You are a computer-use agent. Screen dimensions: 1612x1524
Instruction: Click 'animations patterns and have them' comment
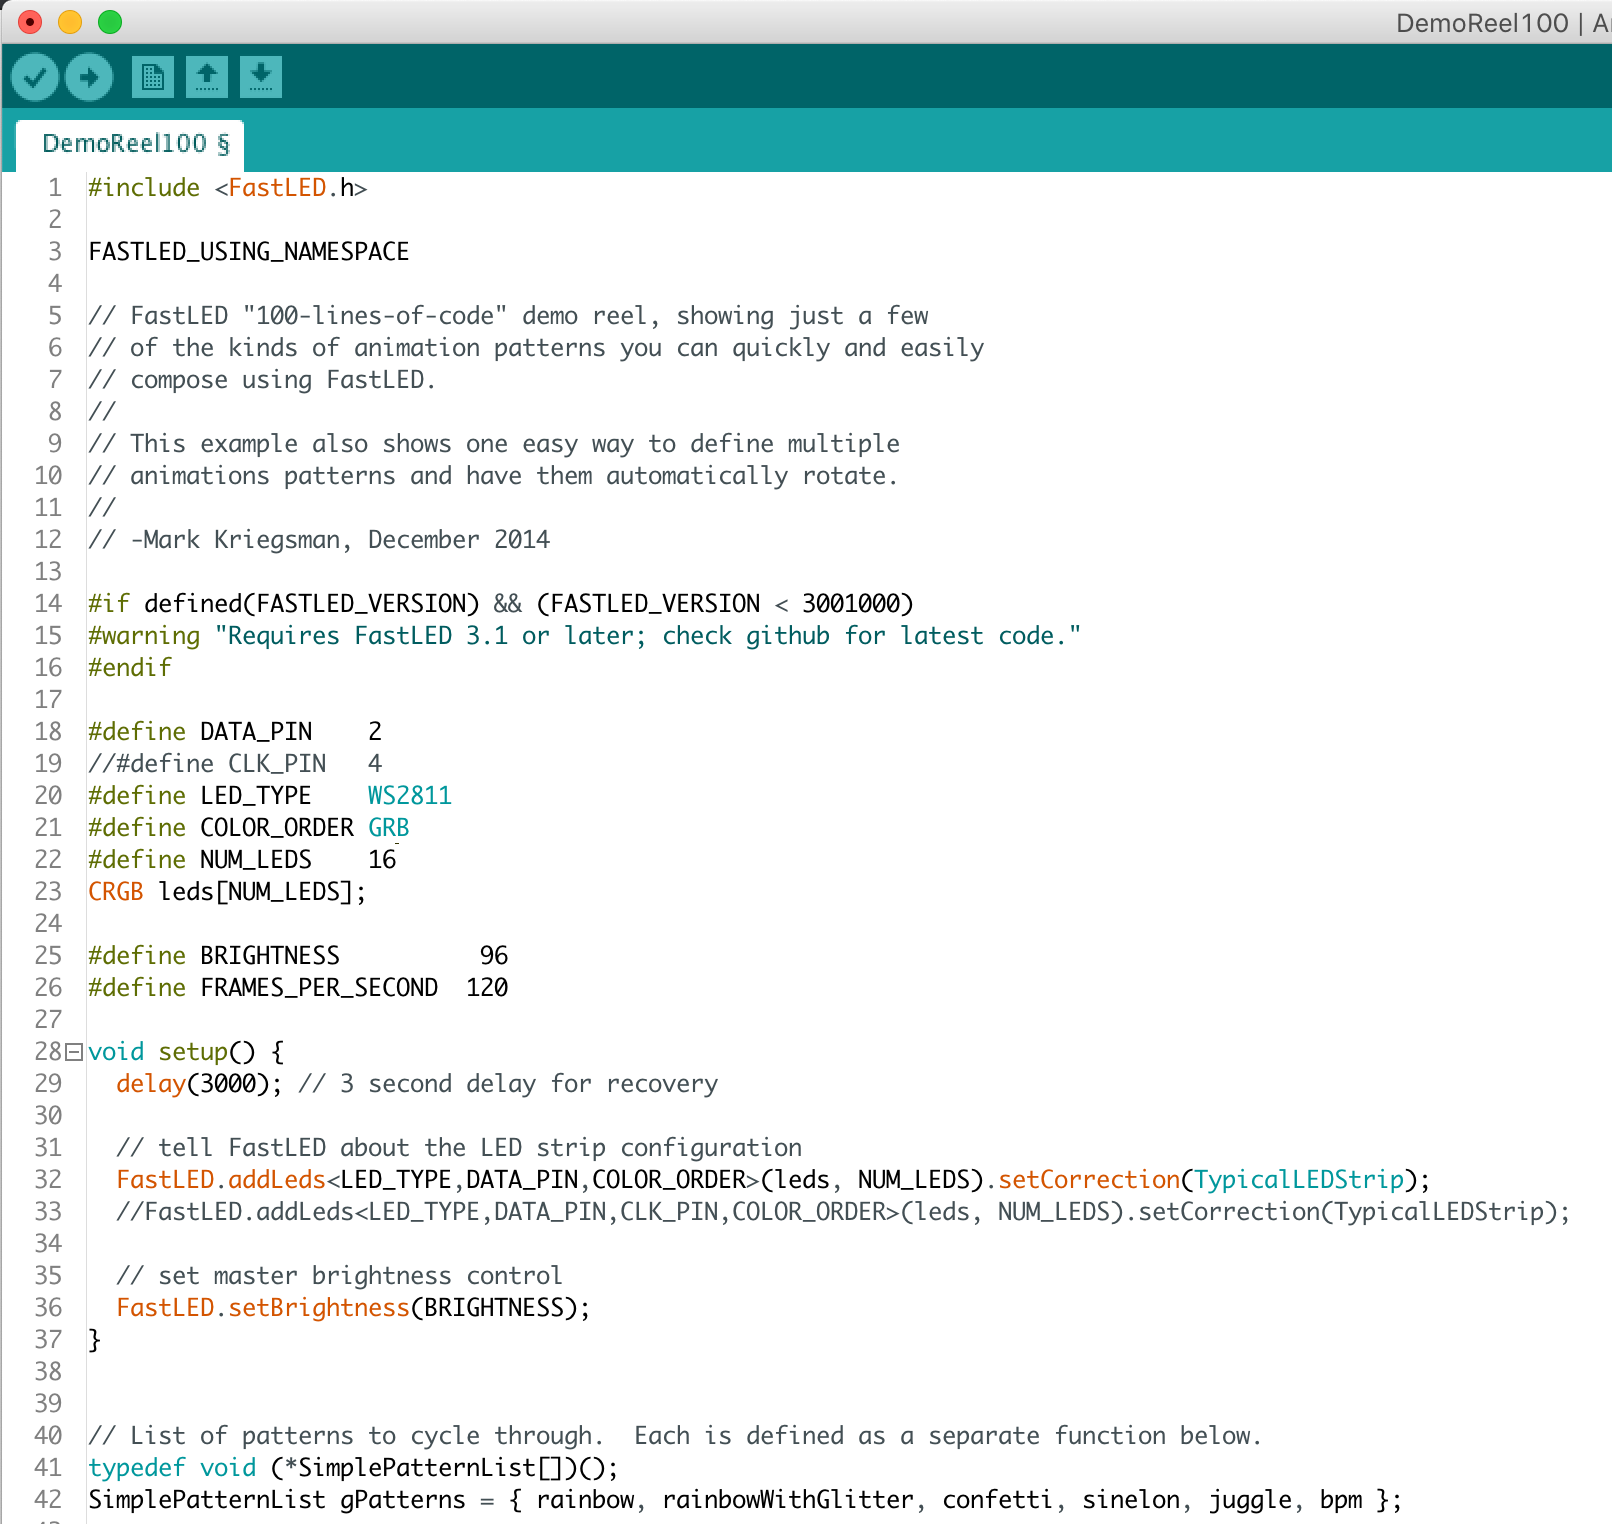[x=493, y=476]
